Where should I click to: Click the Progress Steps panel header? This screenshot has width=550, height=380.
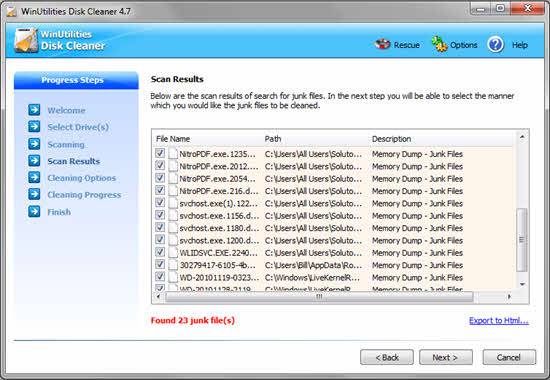point(76,80)
